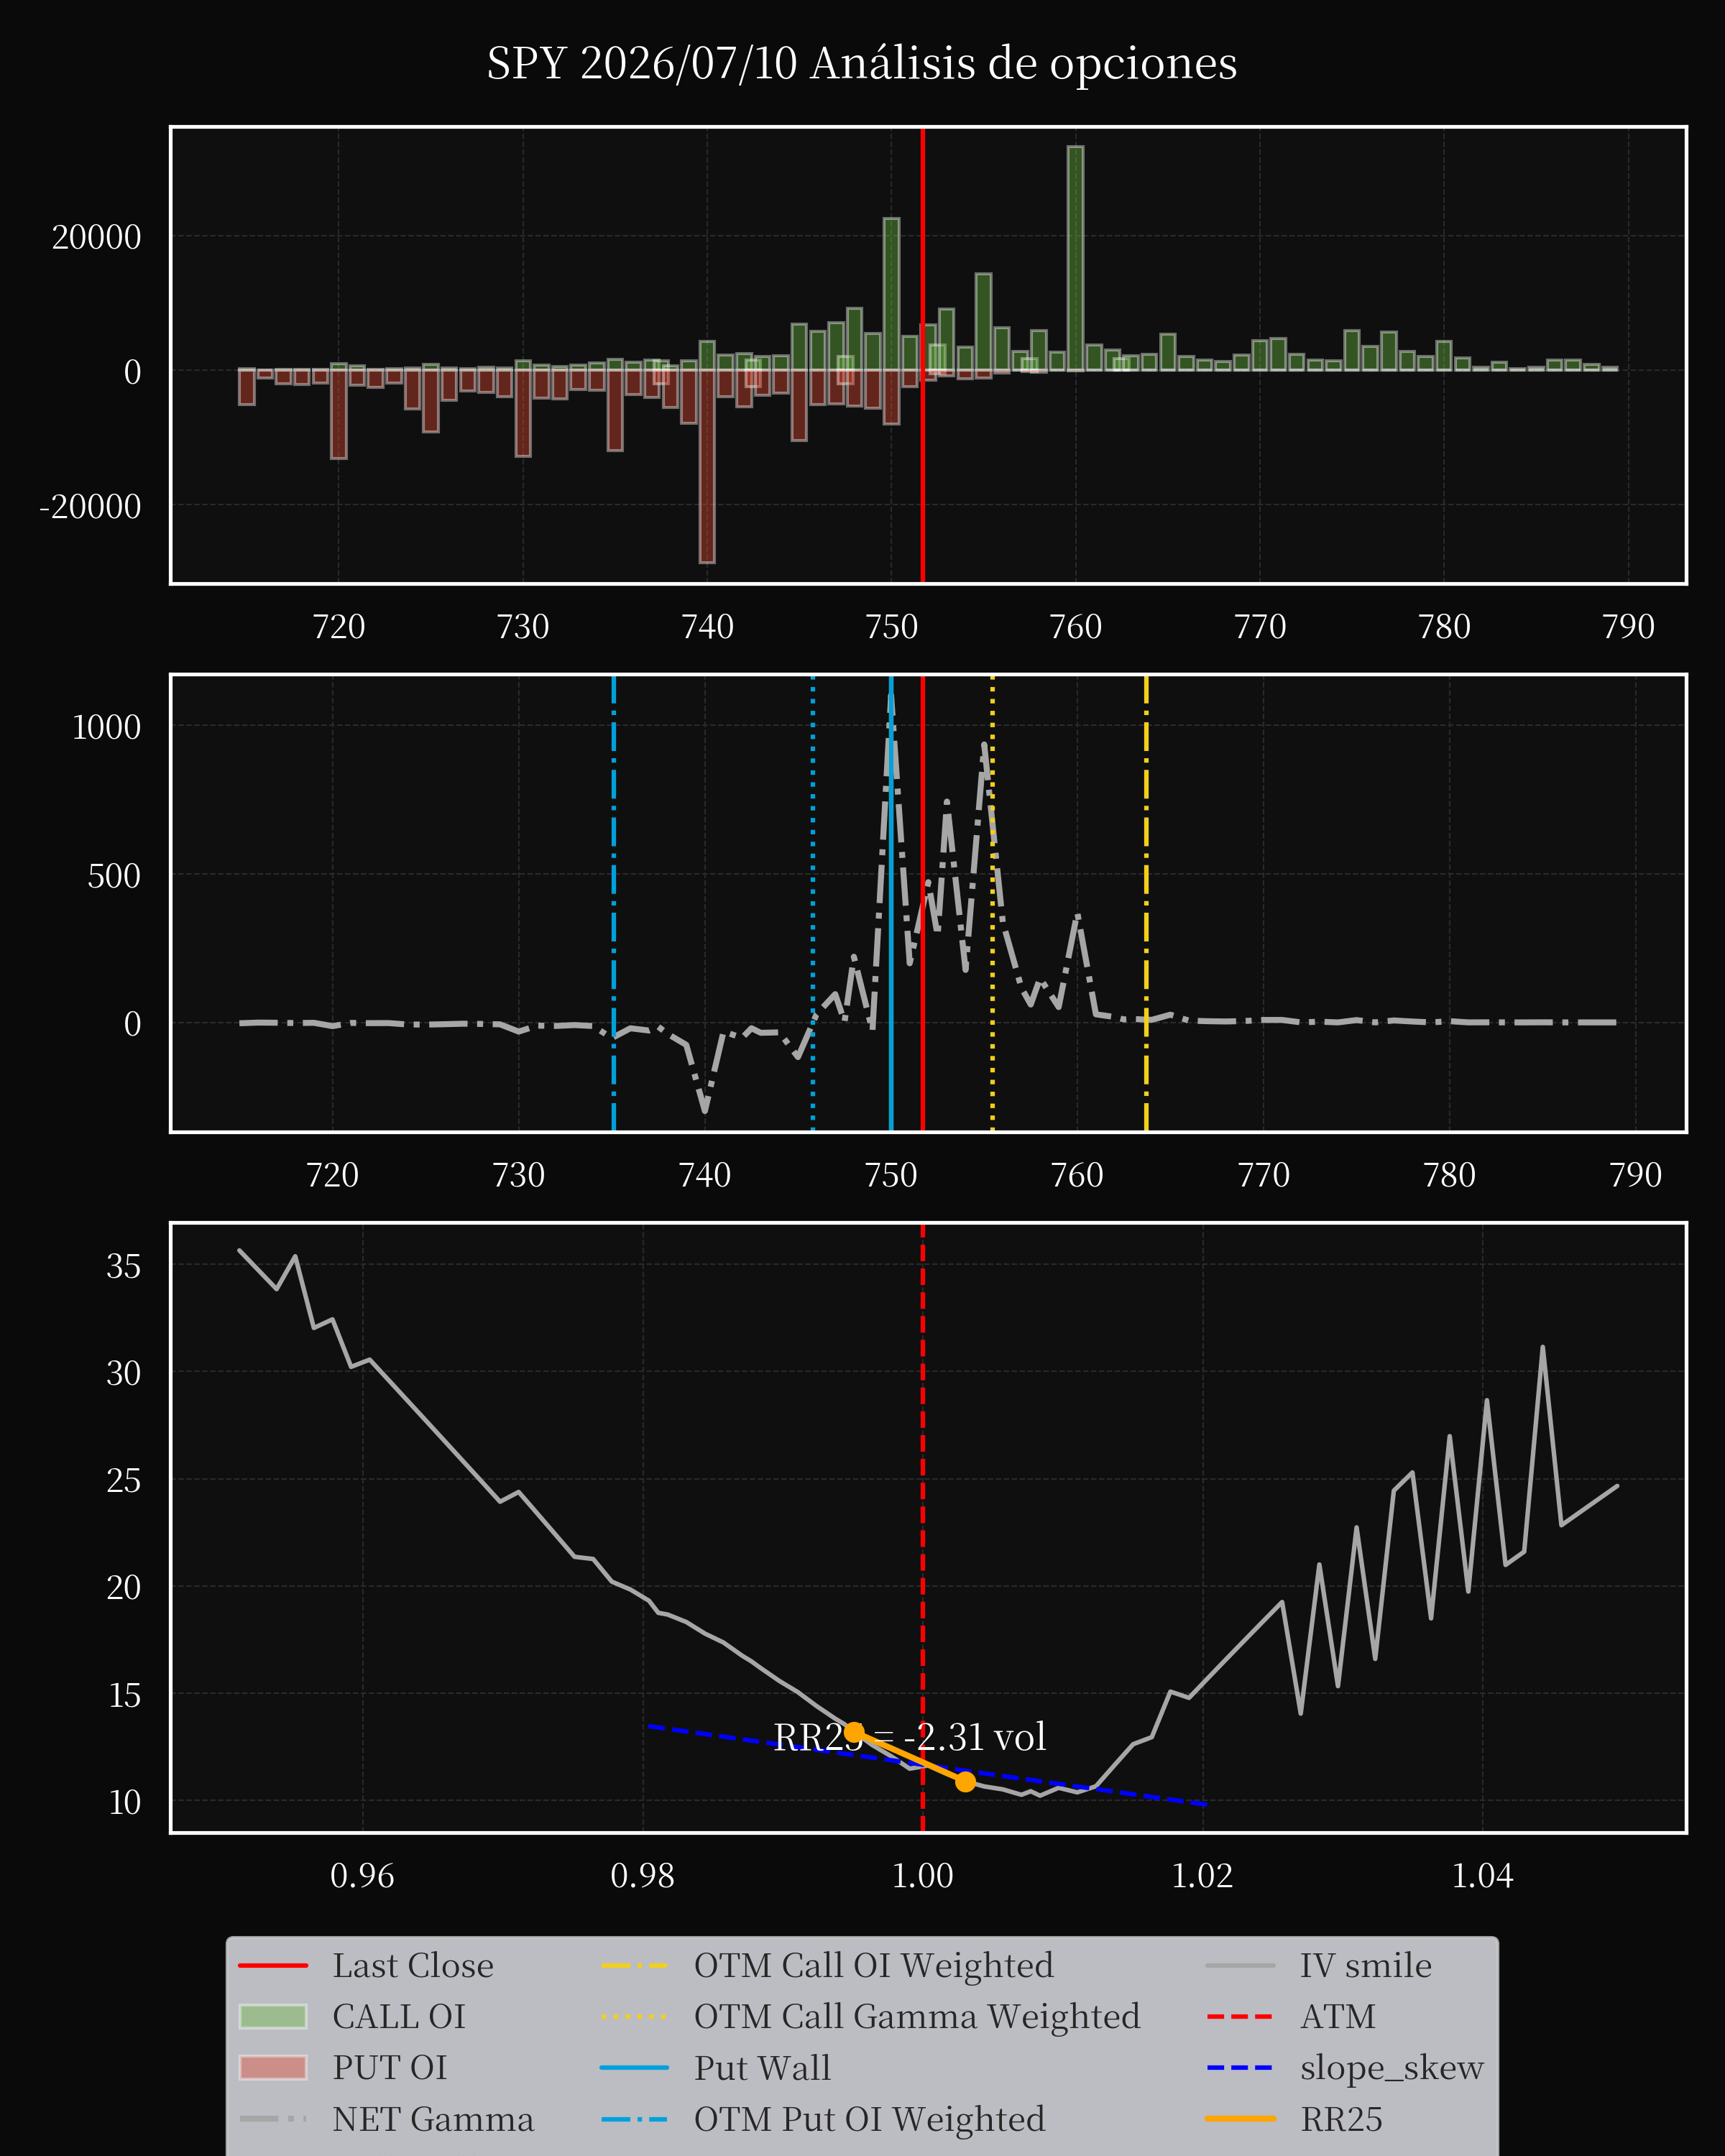The width and height of the screenshot is (1725, 2156).
Task: Click the '1000' y-axis label in gamma chart
Action: coord(107,727)
